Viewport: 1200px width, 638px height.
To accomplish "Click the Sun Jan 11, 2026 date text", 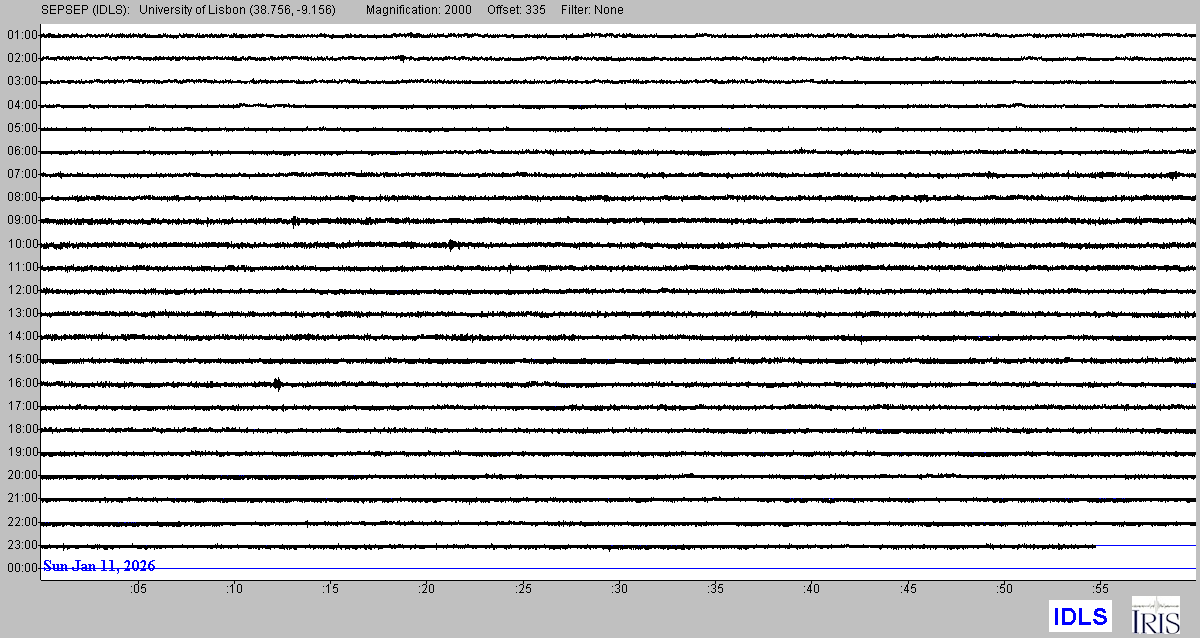I will coord(99,566).
